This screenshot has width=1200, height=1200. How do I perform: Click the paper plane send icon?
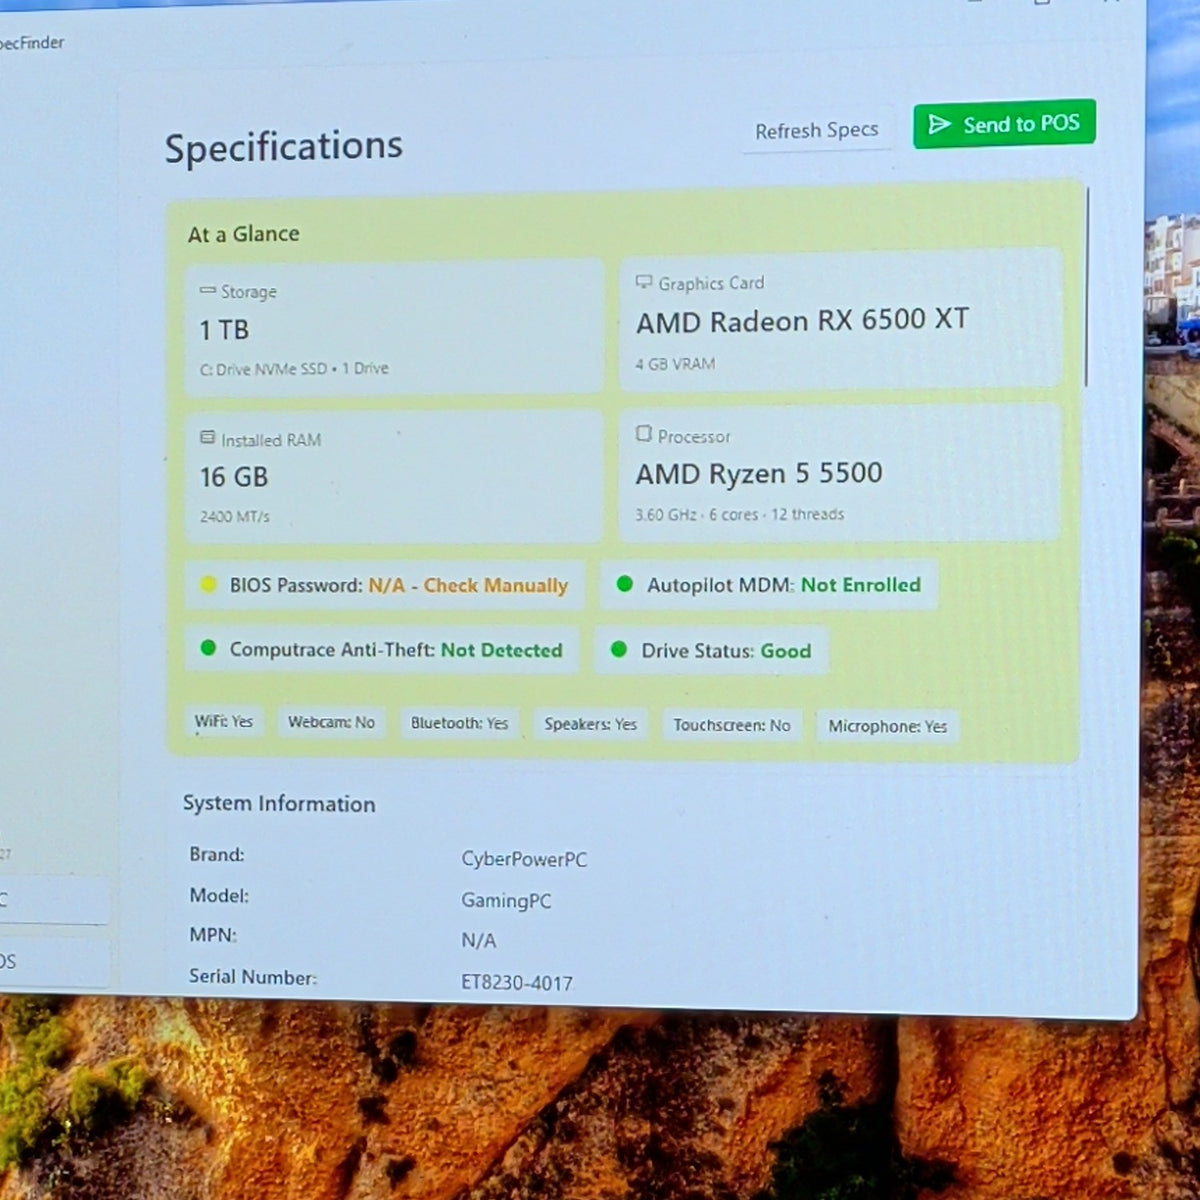939,124
